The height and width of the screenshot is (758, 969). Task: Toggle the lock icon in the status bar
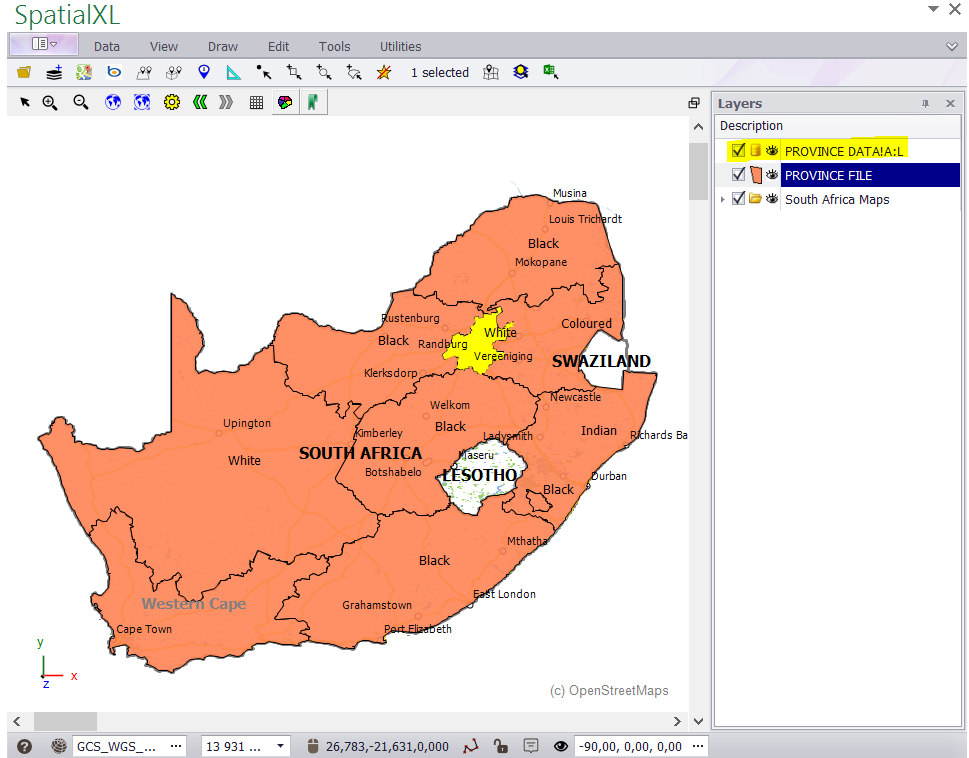point(502,746)
